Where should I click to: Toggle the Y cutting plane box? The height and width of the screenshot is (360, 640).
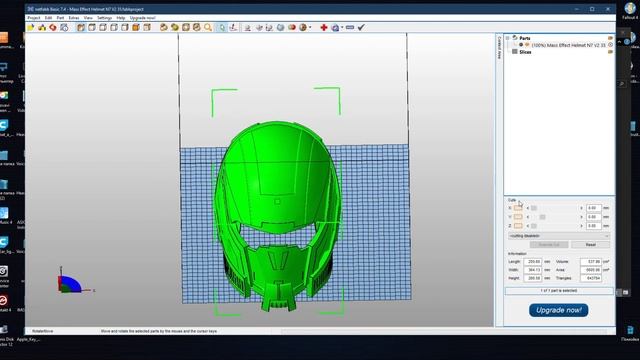click(518, 217)
